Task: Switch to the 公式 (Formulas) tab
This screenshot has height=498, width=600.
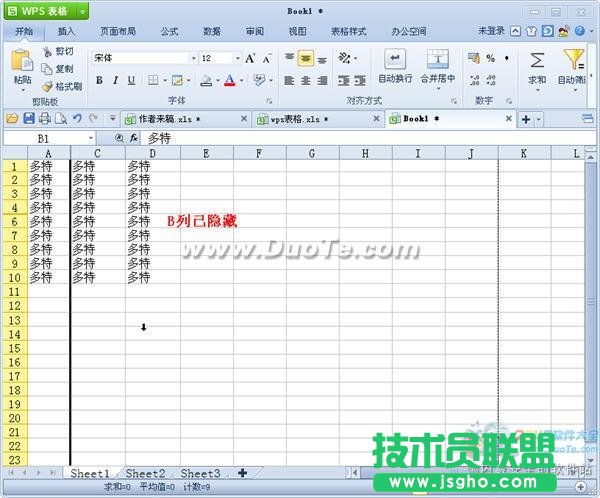Action: click(169, 31)
